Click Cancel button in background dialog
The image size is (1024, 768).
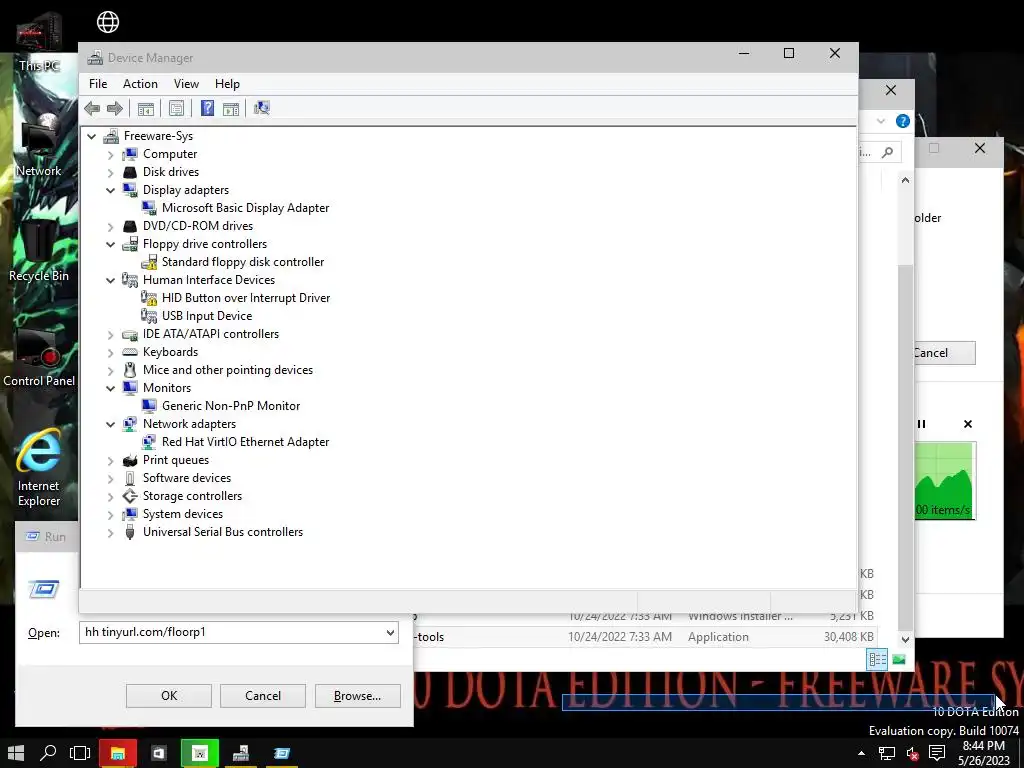945,353
